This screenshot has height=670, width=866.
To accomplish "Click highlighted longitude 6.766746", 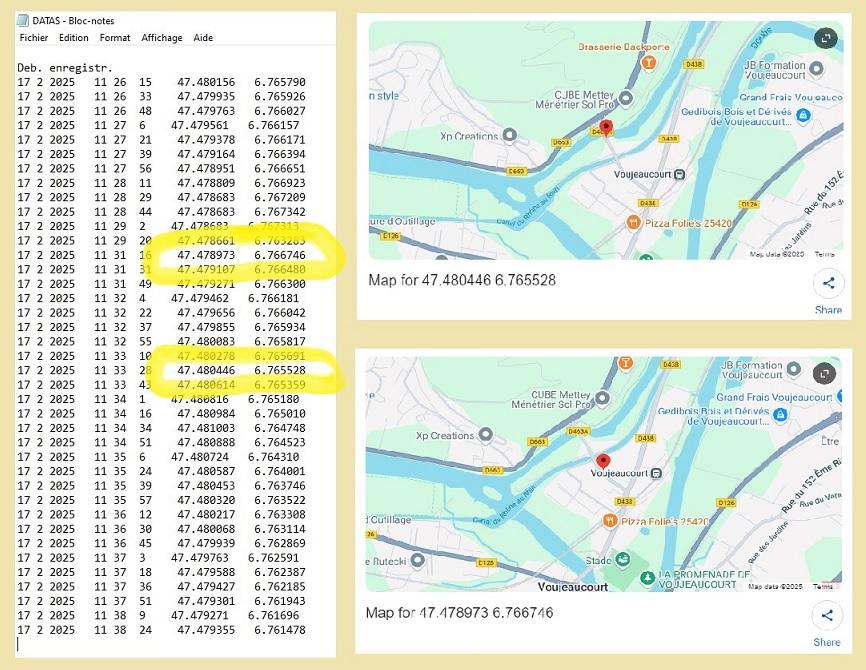I will tap(280, 255).
